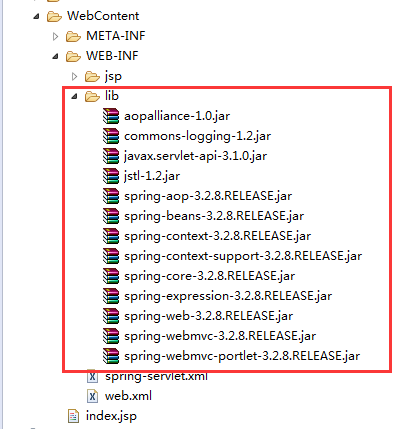Click the META-INF folder icon
This screenshot has height=429, width=403.
point(73,36)
